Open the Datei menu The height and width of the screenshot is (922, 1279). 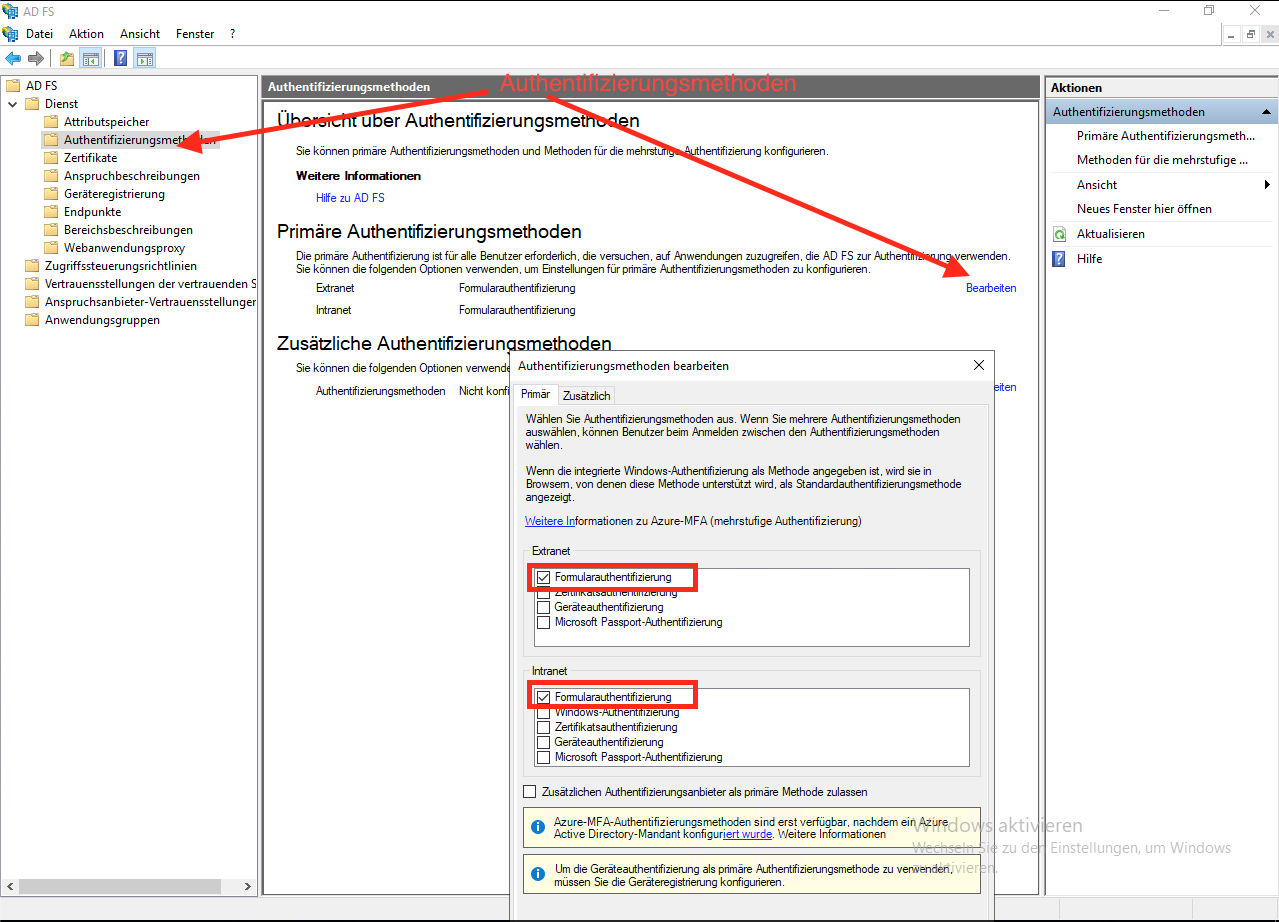[x=39, y=33]
